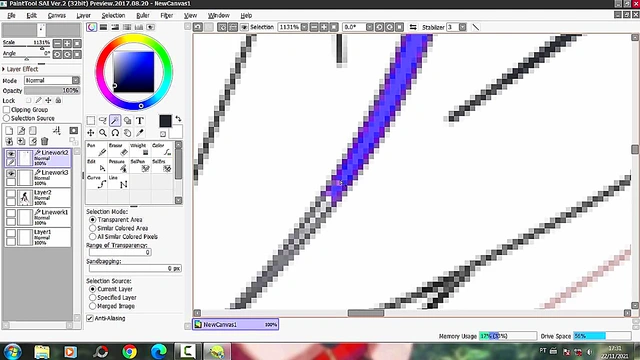
Task: Show the RGB slider panel
Action: (103, 27)
